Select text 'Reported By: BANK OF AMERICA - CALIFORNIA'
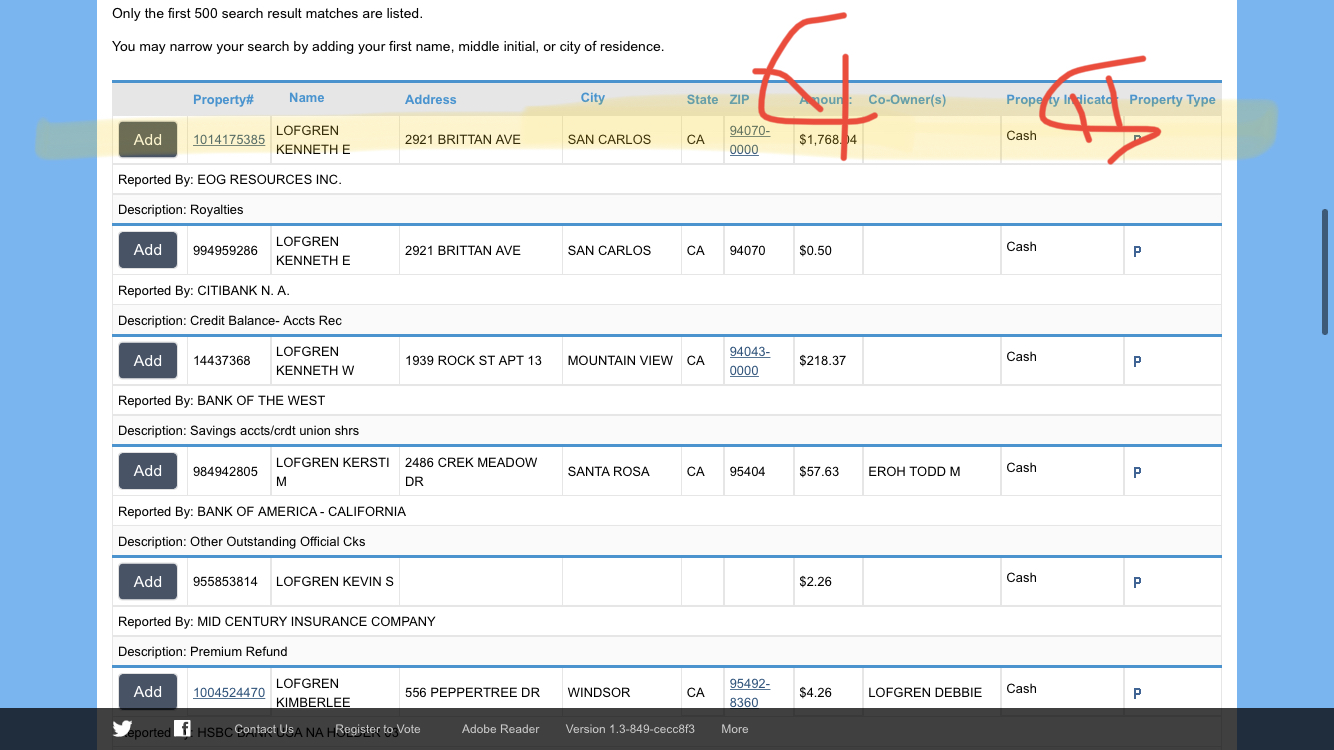 [262, 512]
